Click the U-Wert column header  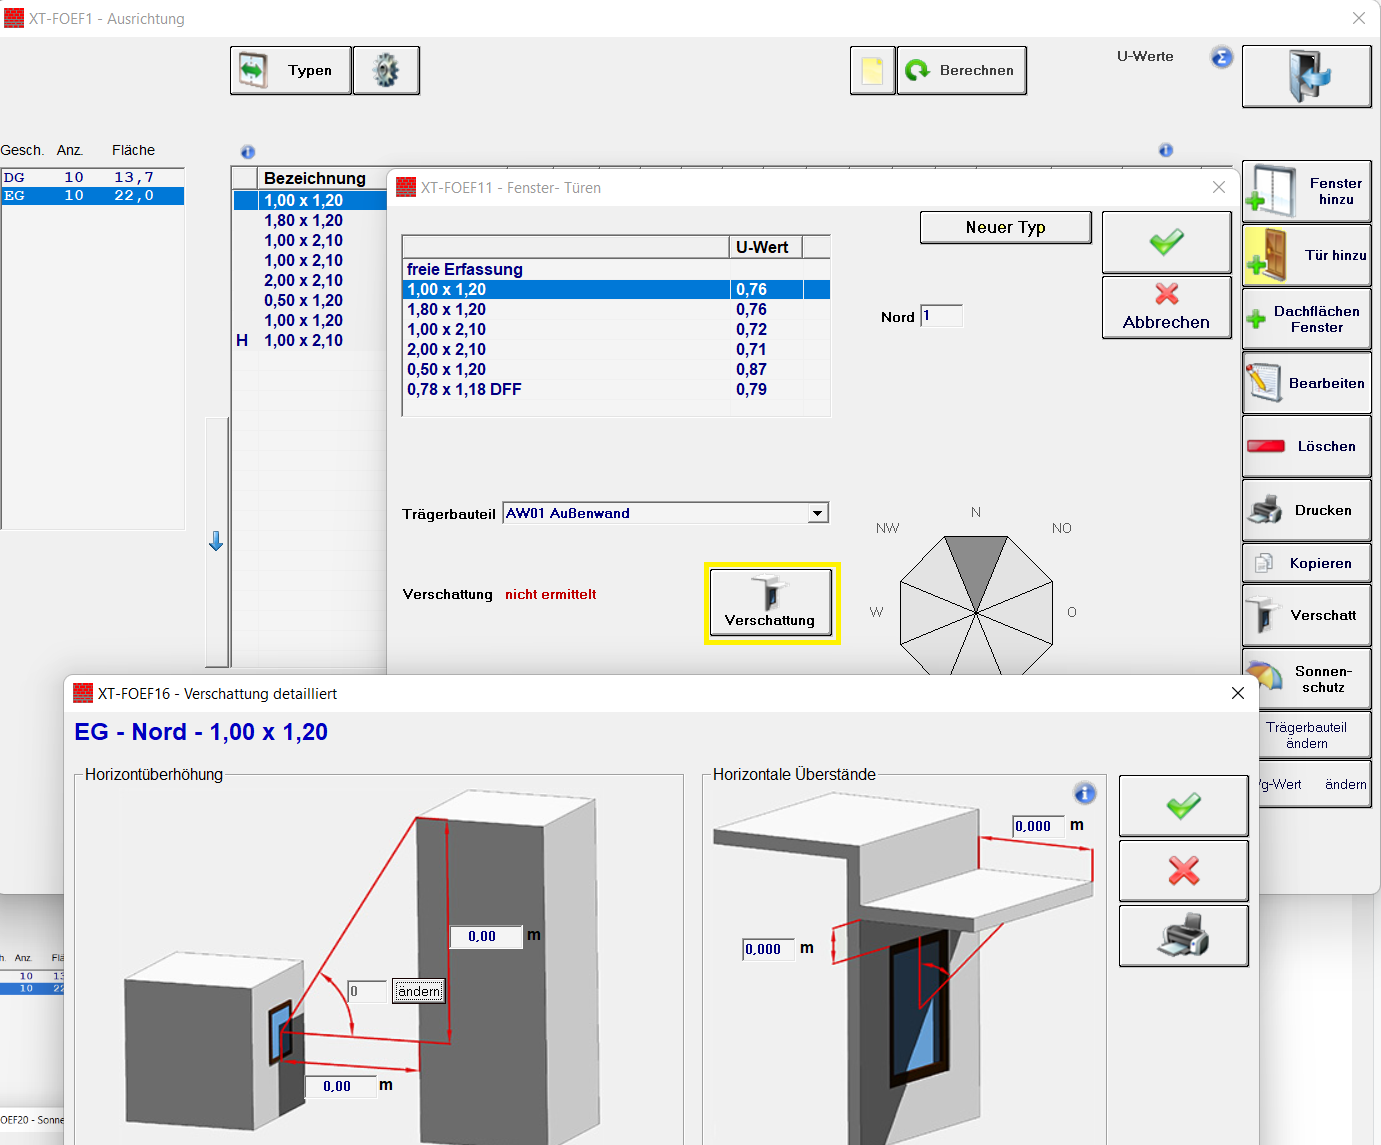tap(766, 247)
